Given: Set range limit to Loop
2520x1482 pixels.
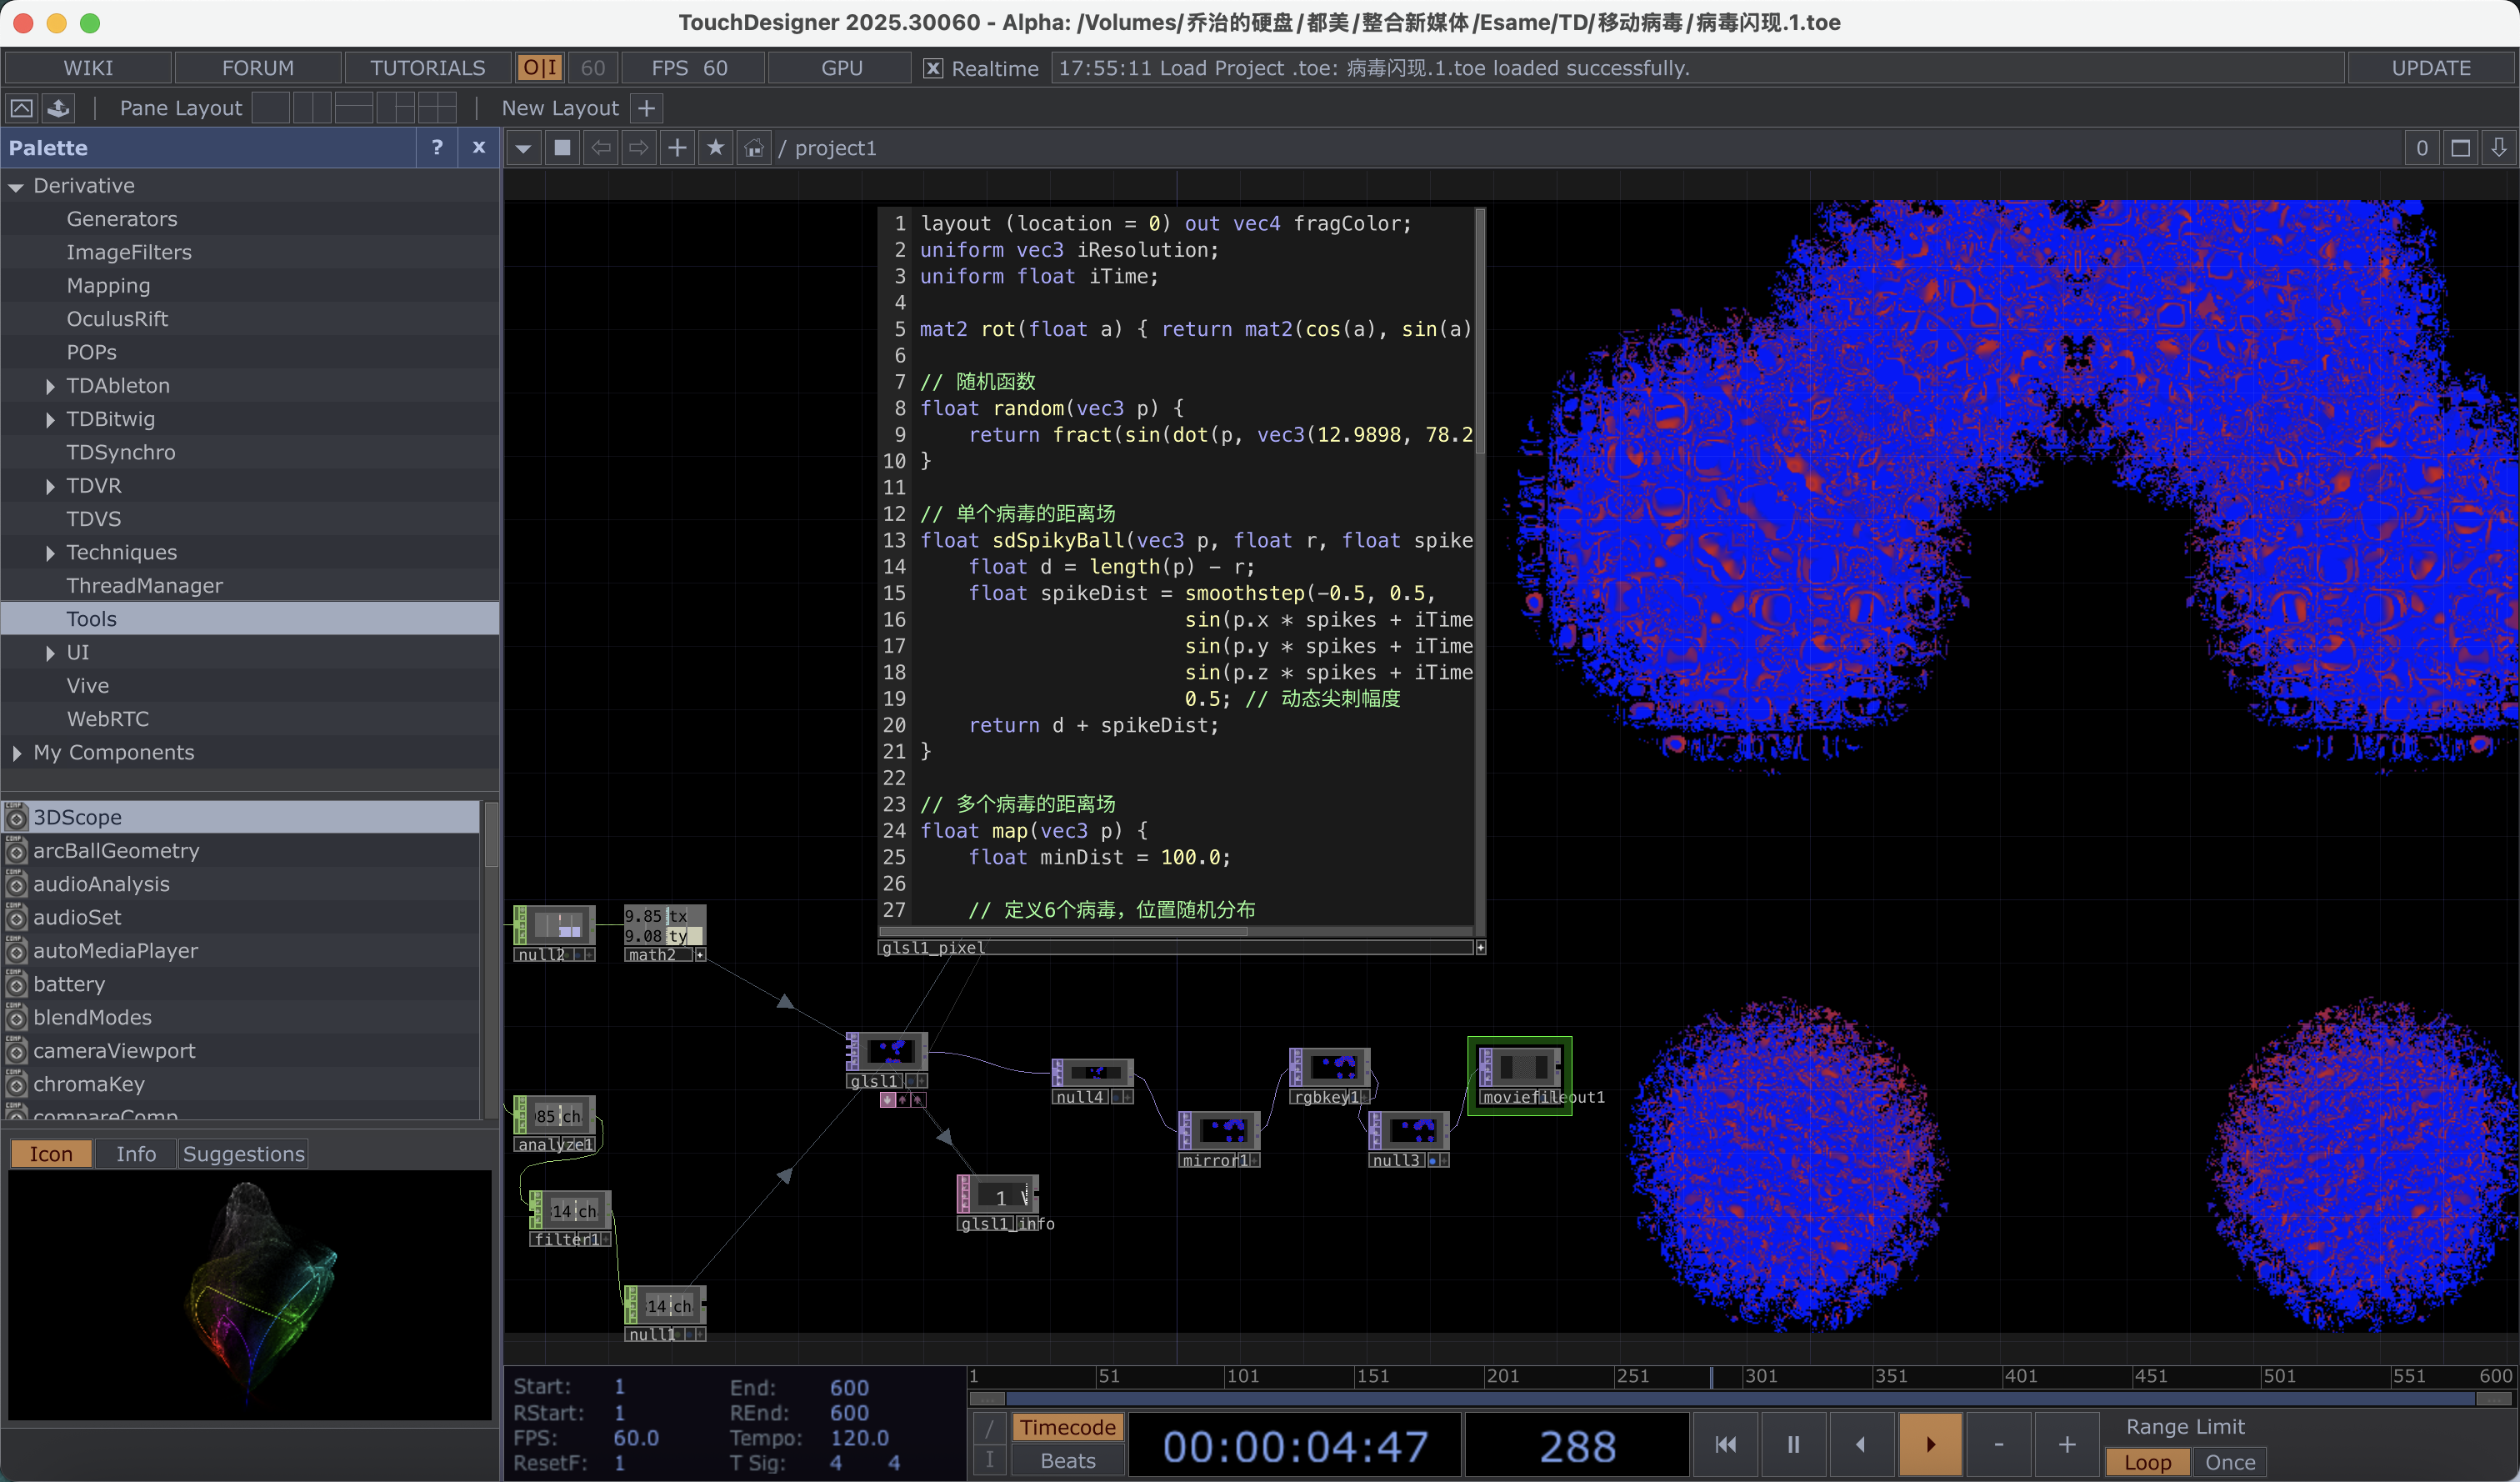Looking at the screenshot, I should pyautogui.click(x=2147, y=1462).
